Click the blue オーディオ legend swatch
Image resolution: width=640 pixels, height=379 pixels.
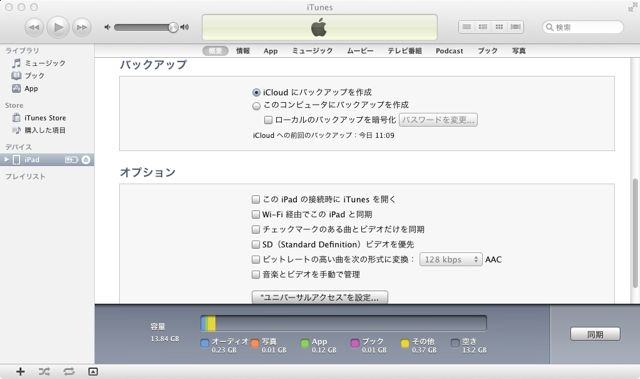coord(205,344)
